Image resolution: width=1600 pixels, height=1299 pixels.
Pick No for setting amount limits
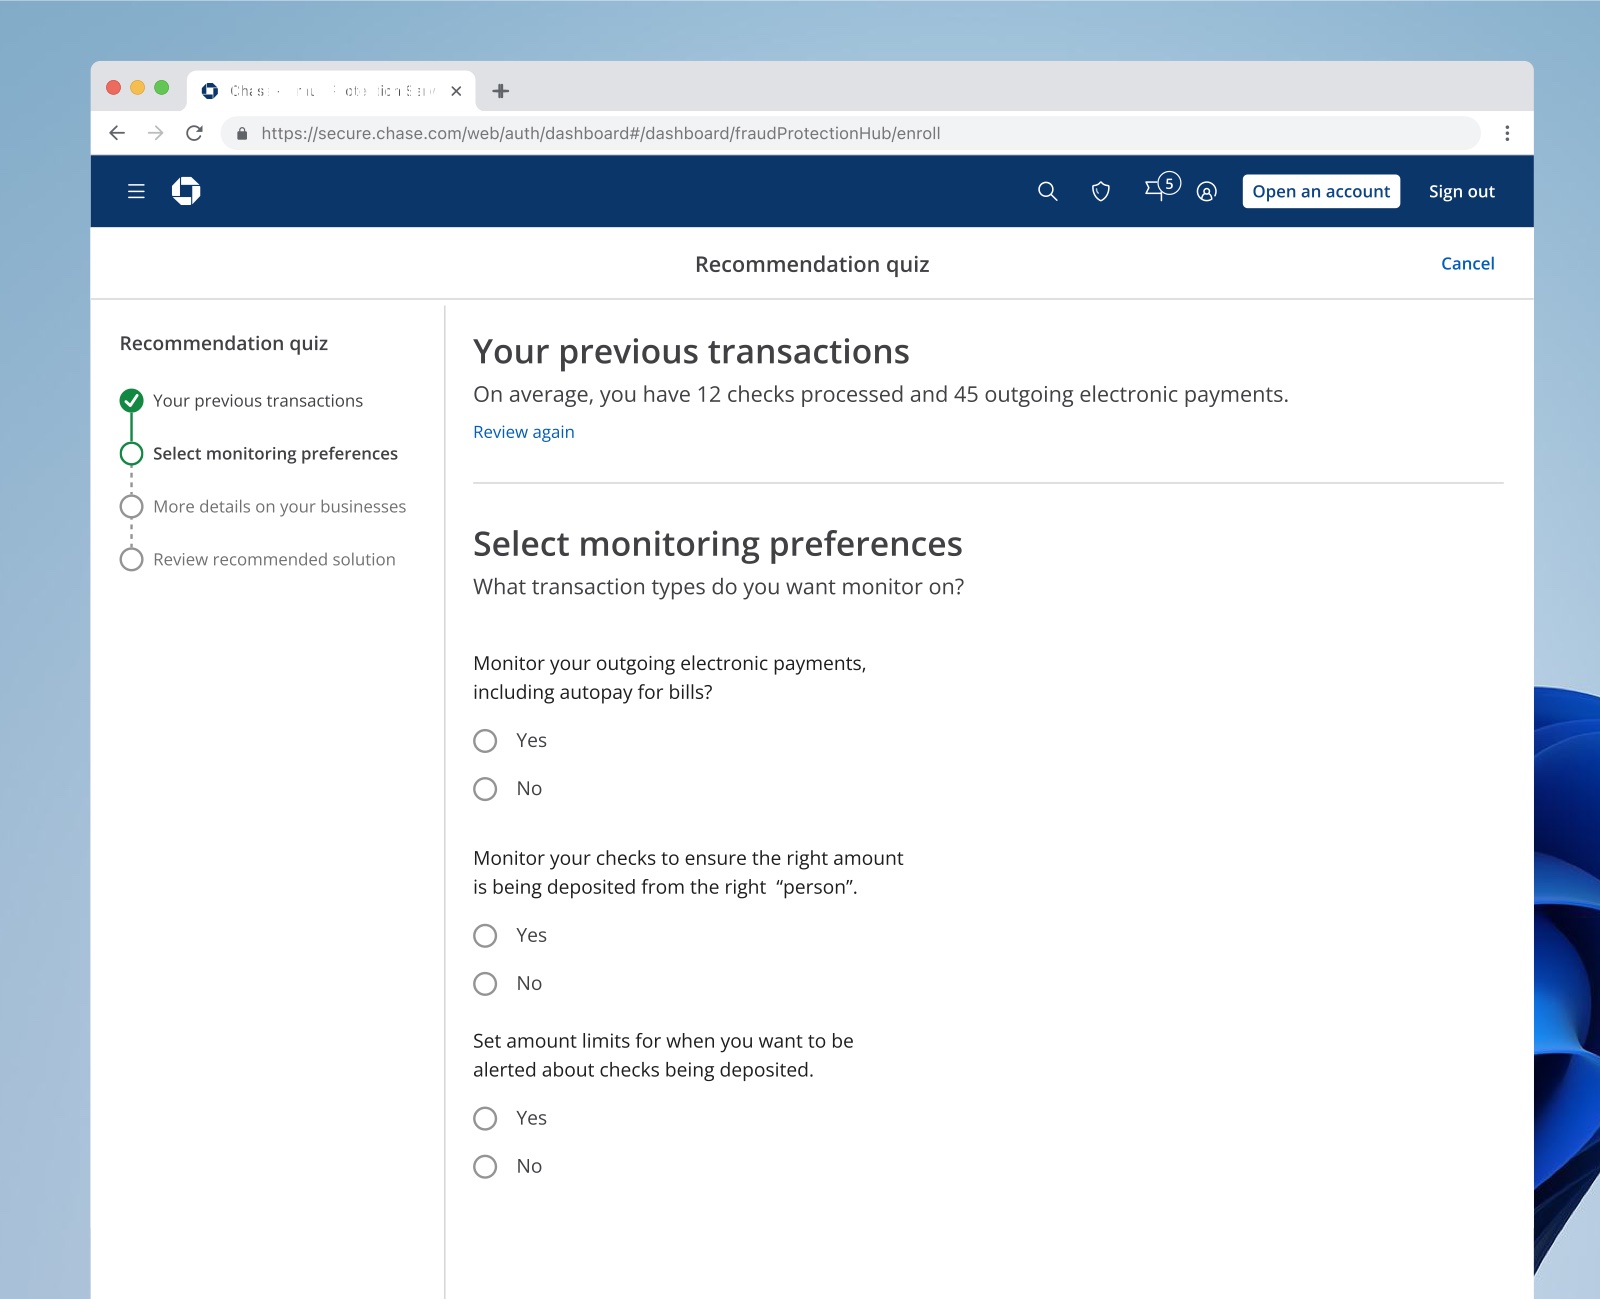tap(485, 1167)
